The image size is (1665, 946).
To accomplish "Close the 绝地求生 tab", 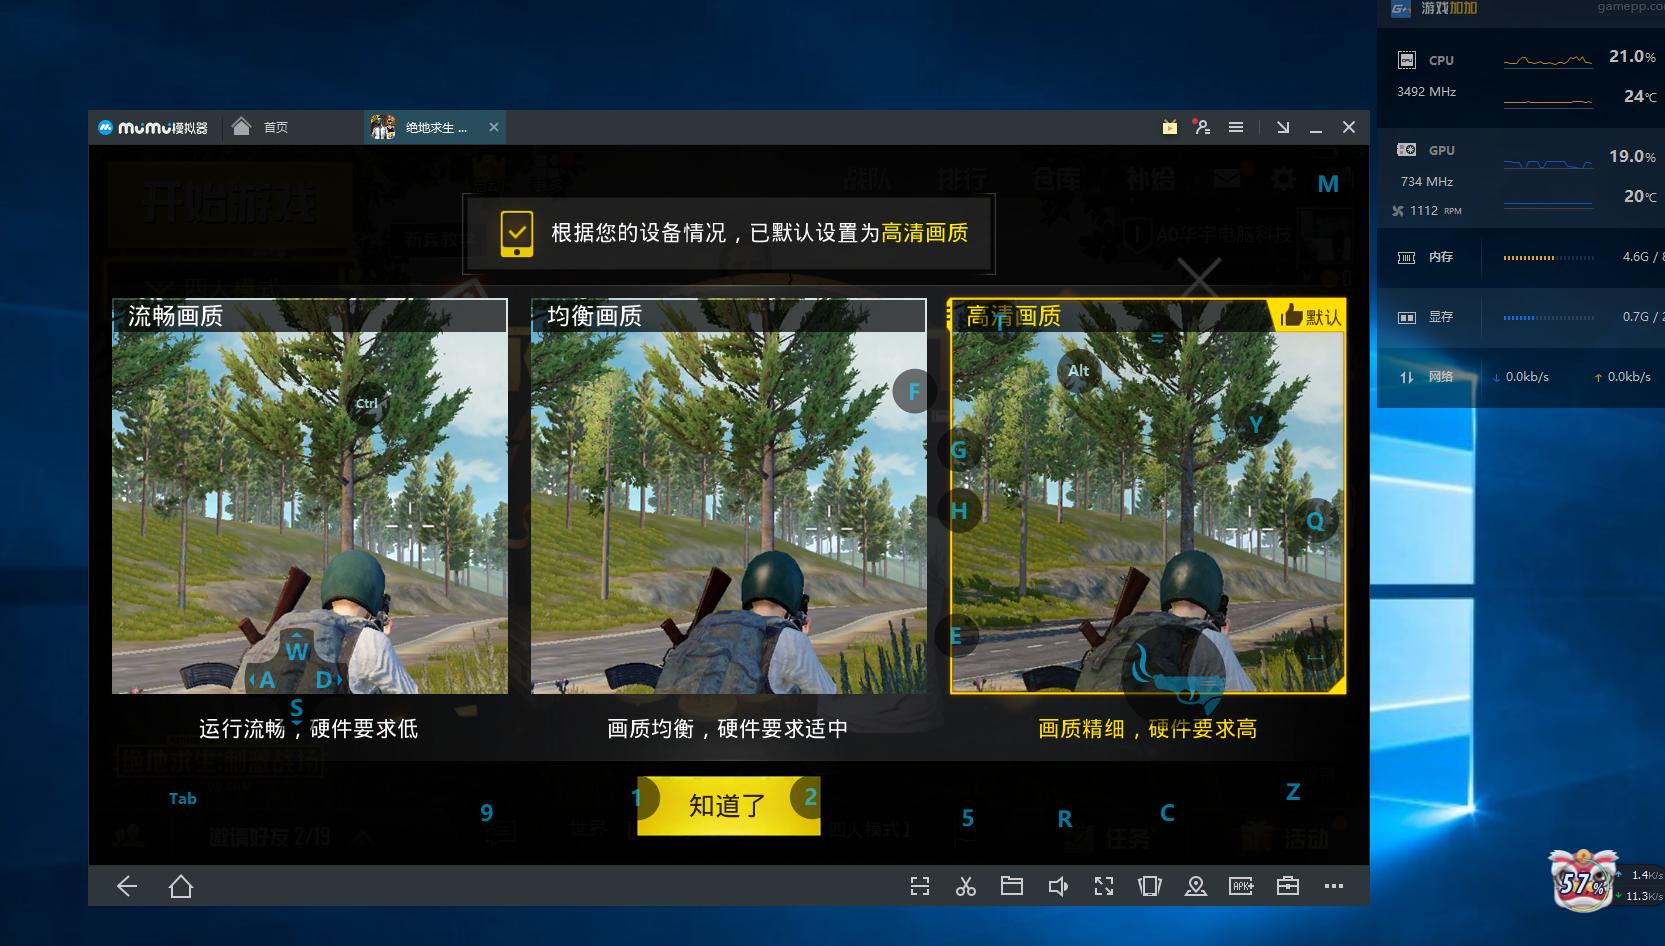I will click(493, 127).
